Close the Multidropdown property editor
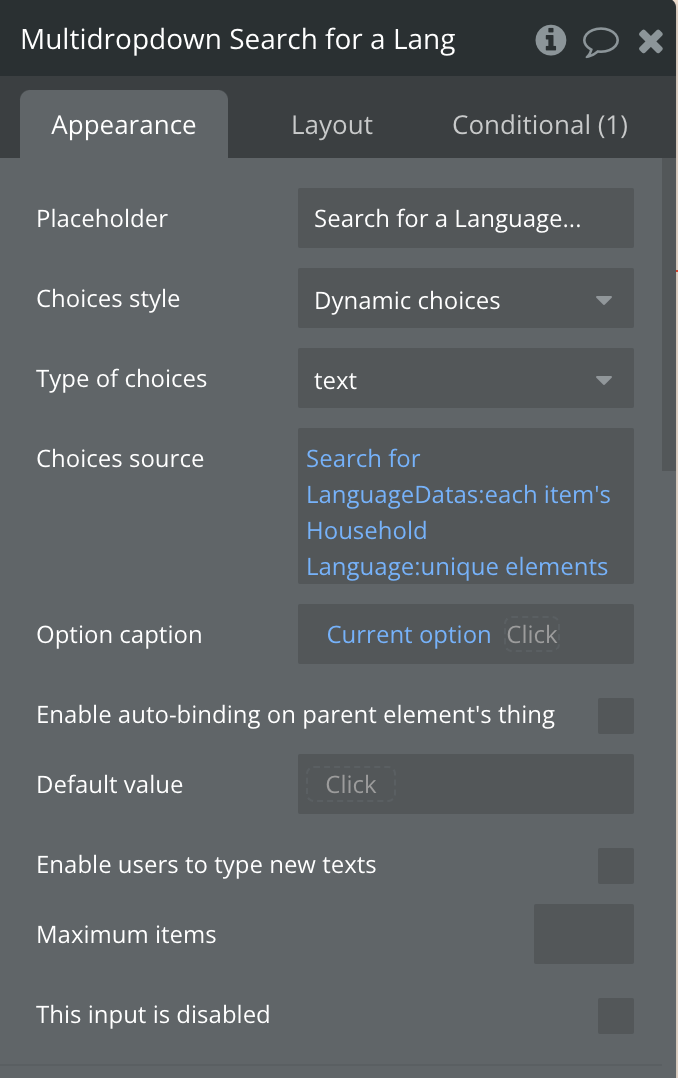This screenshot has width=678, height=1078. (651, 41)
